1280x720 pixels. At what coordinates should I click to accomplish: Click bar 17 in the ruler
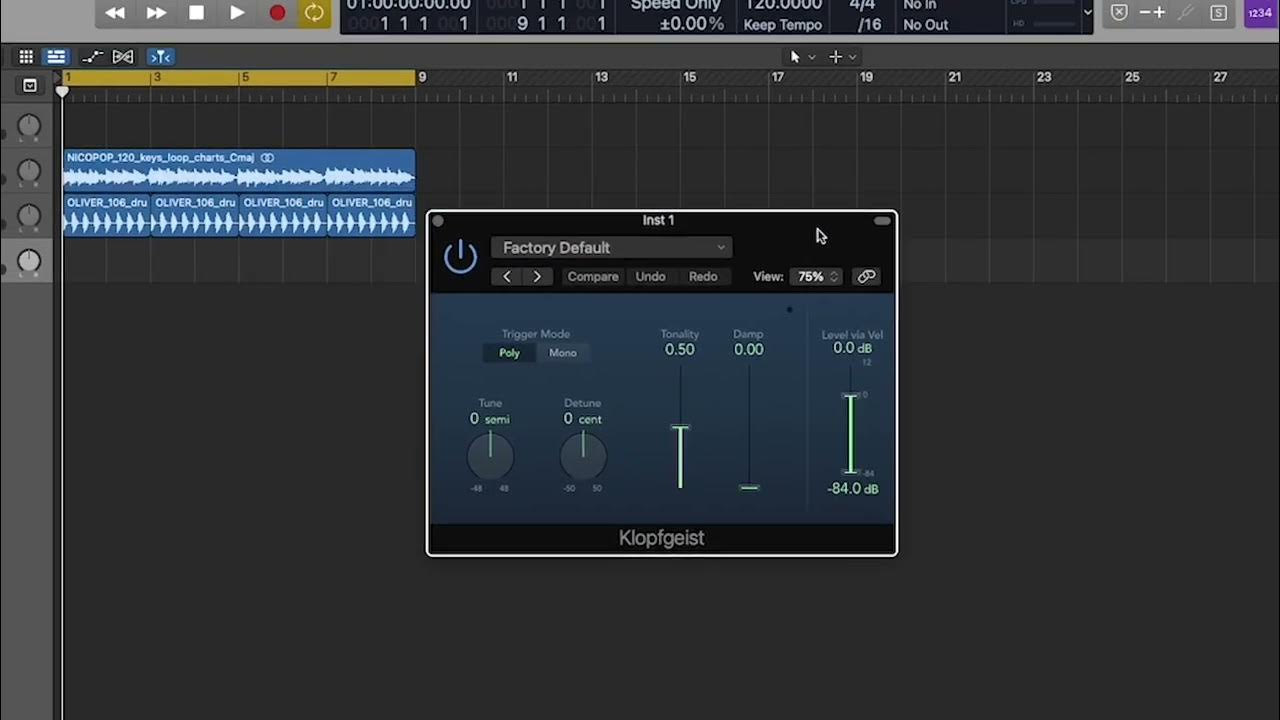pyautogui.click(x=777, y=77)
